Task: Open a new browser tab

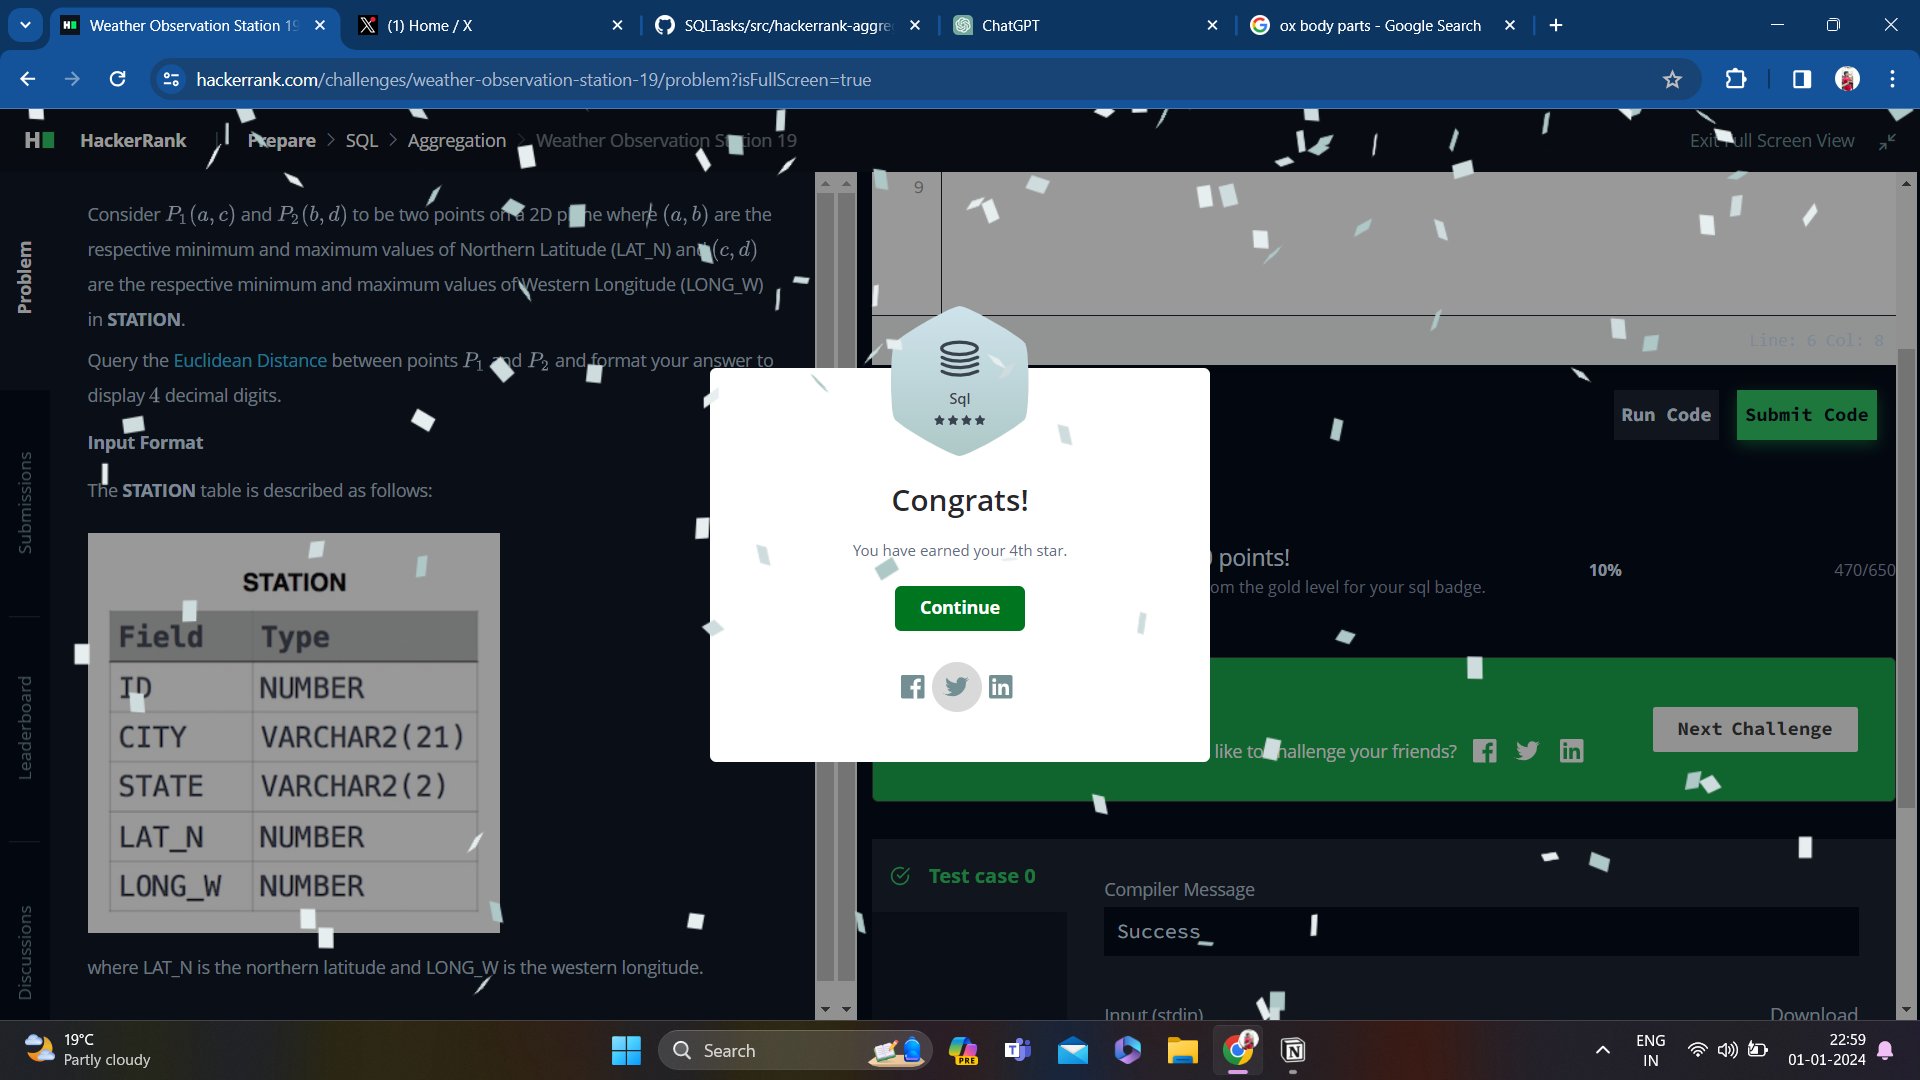Action: 1556,25
